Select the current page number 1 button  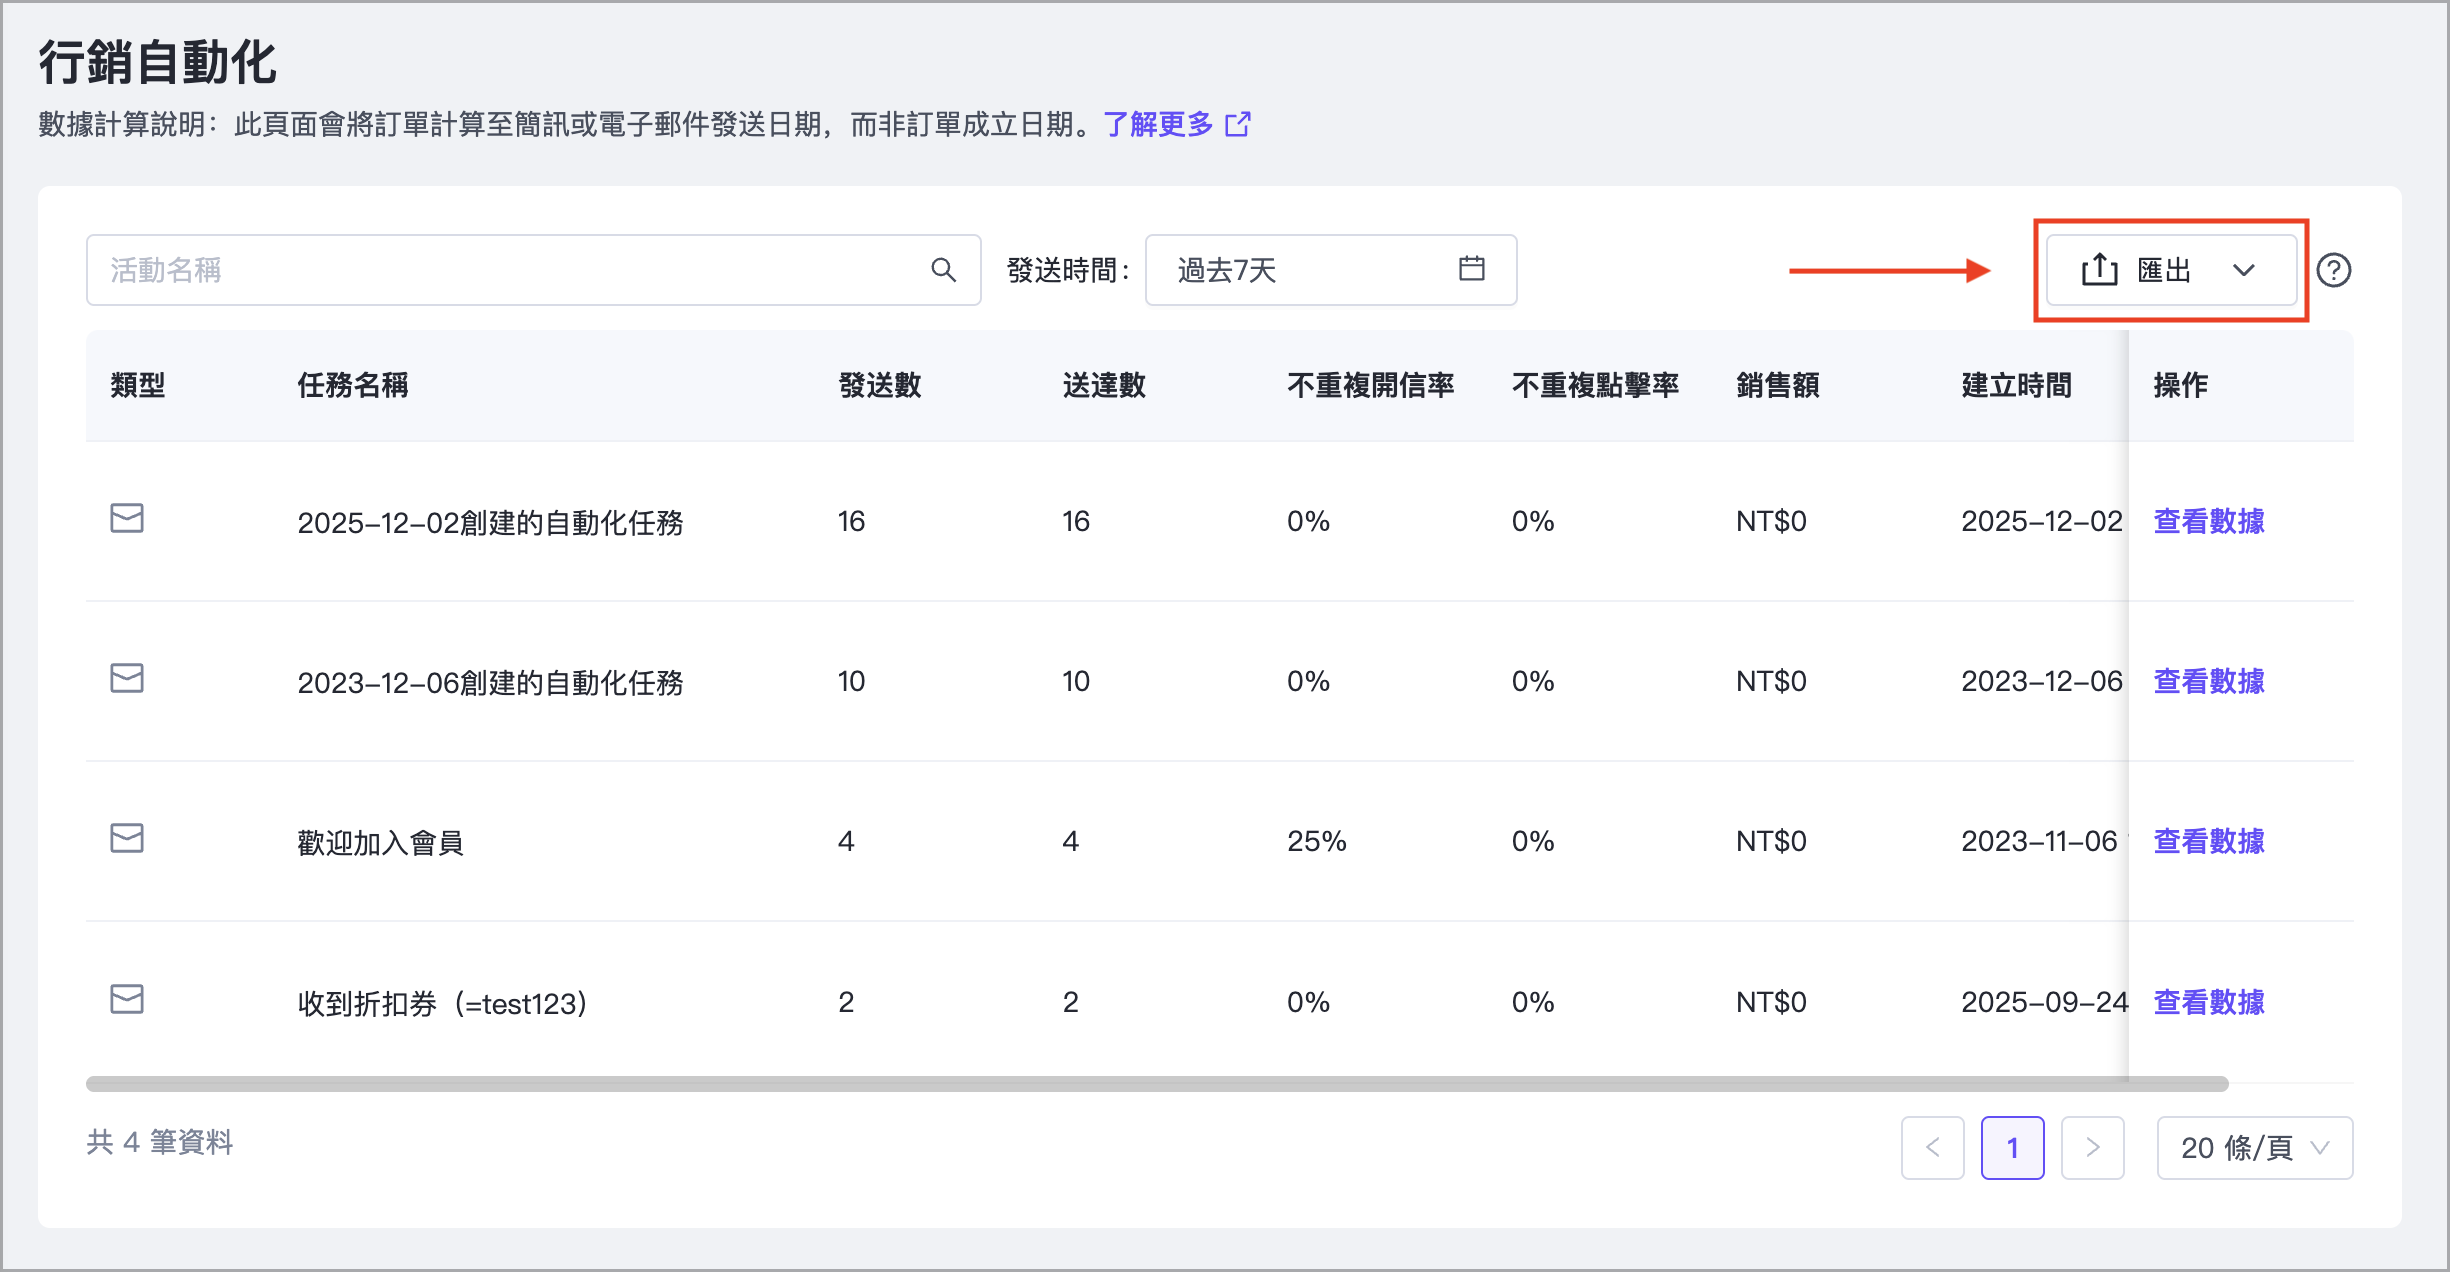(x=2012, y=1147)
